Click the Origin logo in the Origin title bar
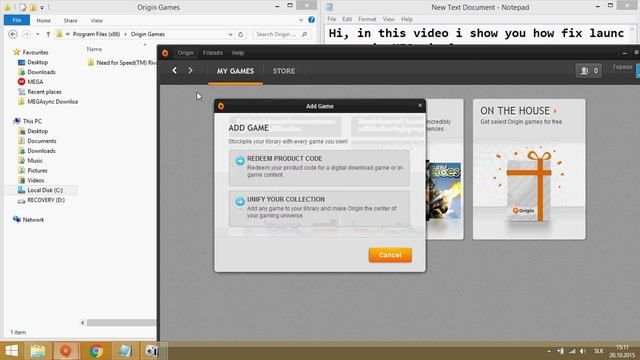Image resolution: width=640 pixels, height=360 pixels. [165, 53]
